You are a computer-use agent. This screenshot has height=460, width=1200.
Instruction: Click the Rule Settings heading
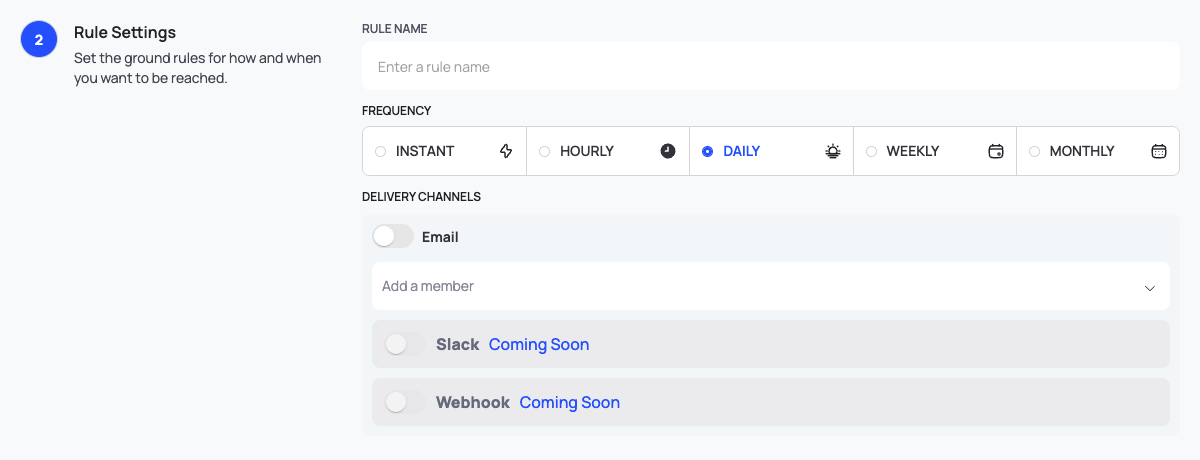pyautogui.click(x=125, y=32)
